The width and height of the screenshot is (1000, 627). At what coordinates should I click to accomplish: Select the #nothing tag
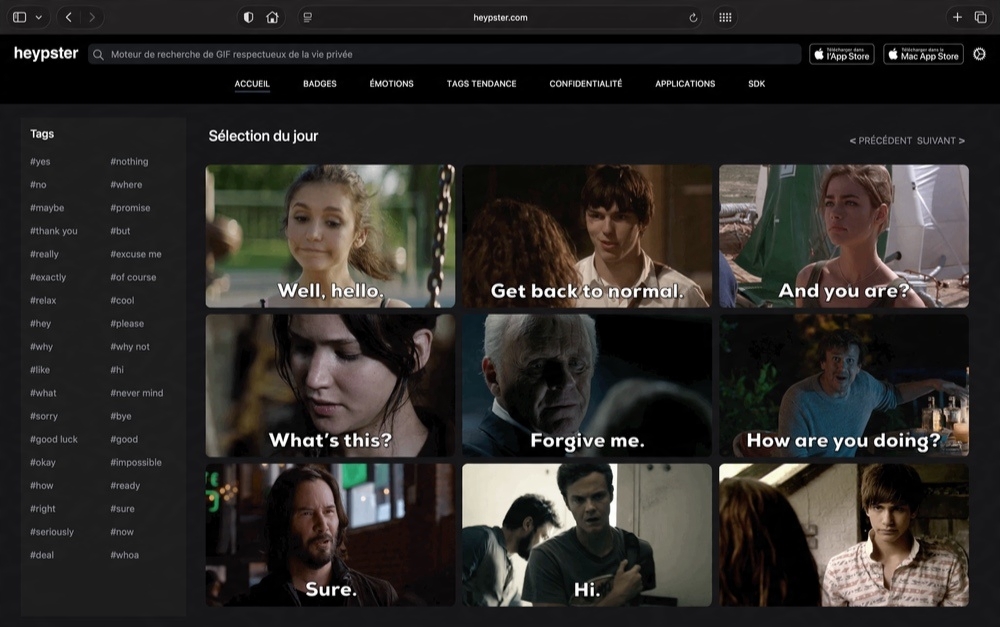click(129, 161)
